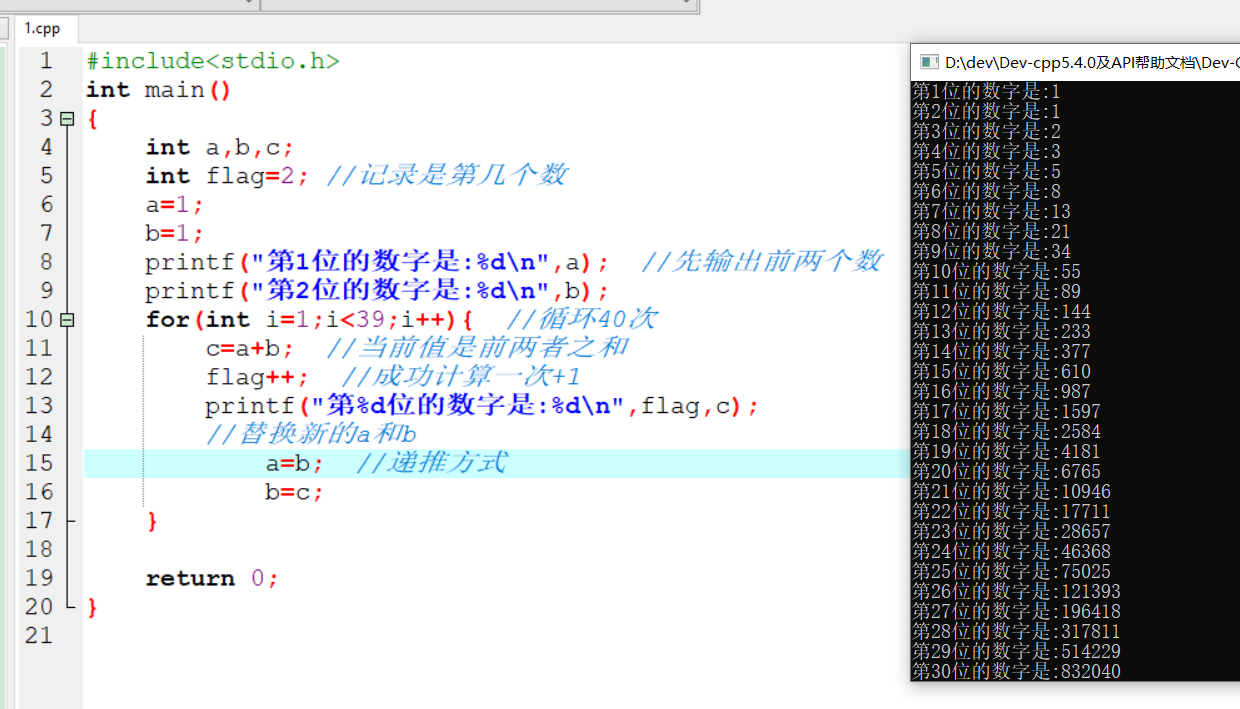Click line number 15 in the gutter
Image resolution: width=1240 pixels, height=709 pixels.
(39, 463)
